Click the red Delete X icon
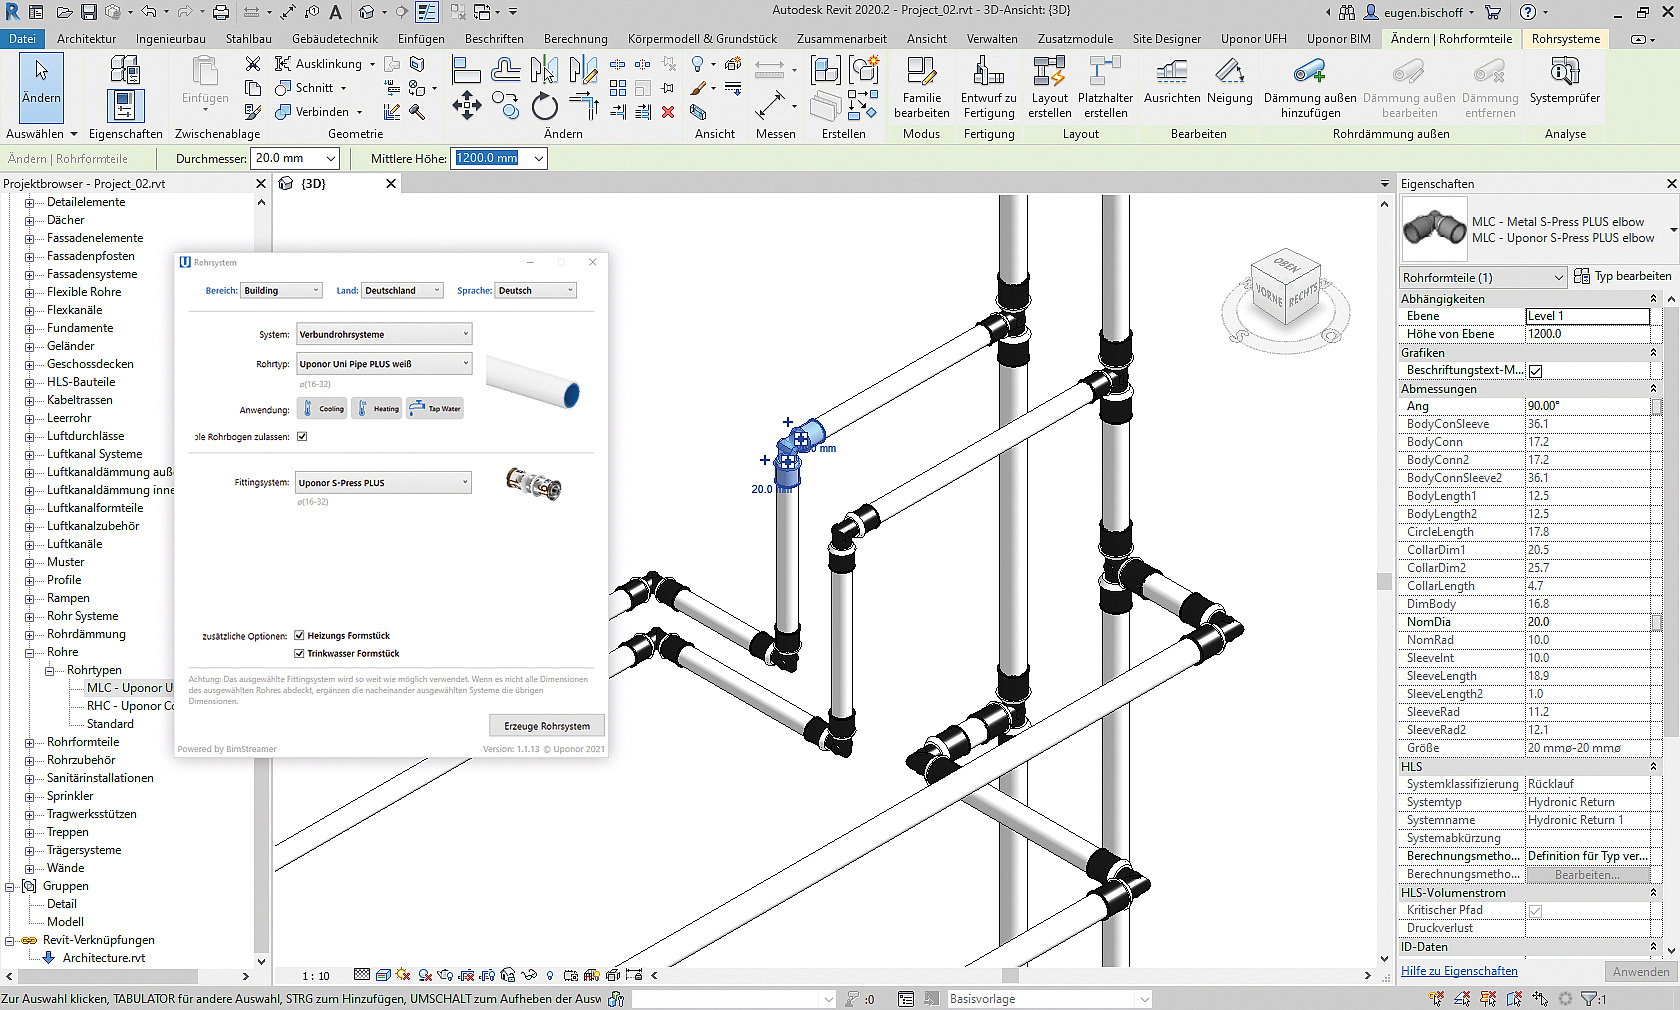This screenshot has height=1010, width=1680. click(x=668, y=112)
